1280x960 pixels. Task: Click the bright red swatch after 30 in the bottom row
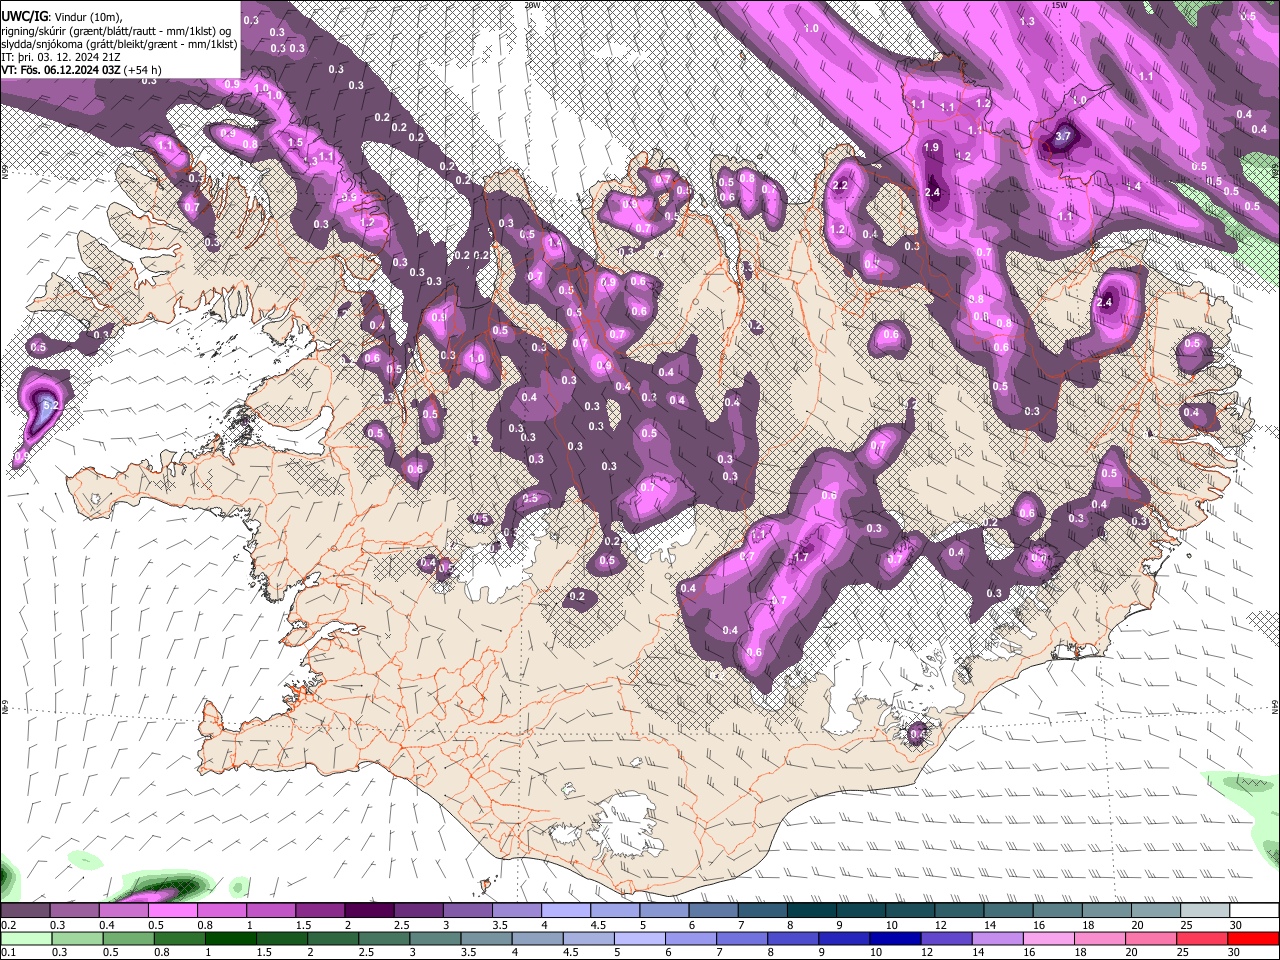click(1254, 939)
